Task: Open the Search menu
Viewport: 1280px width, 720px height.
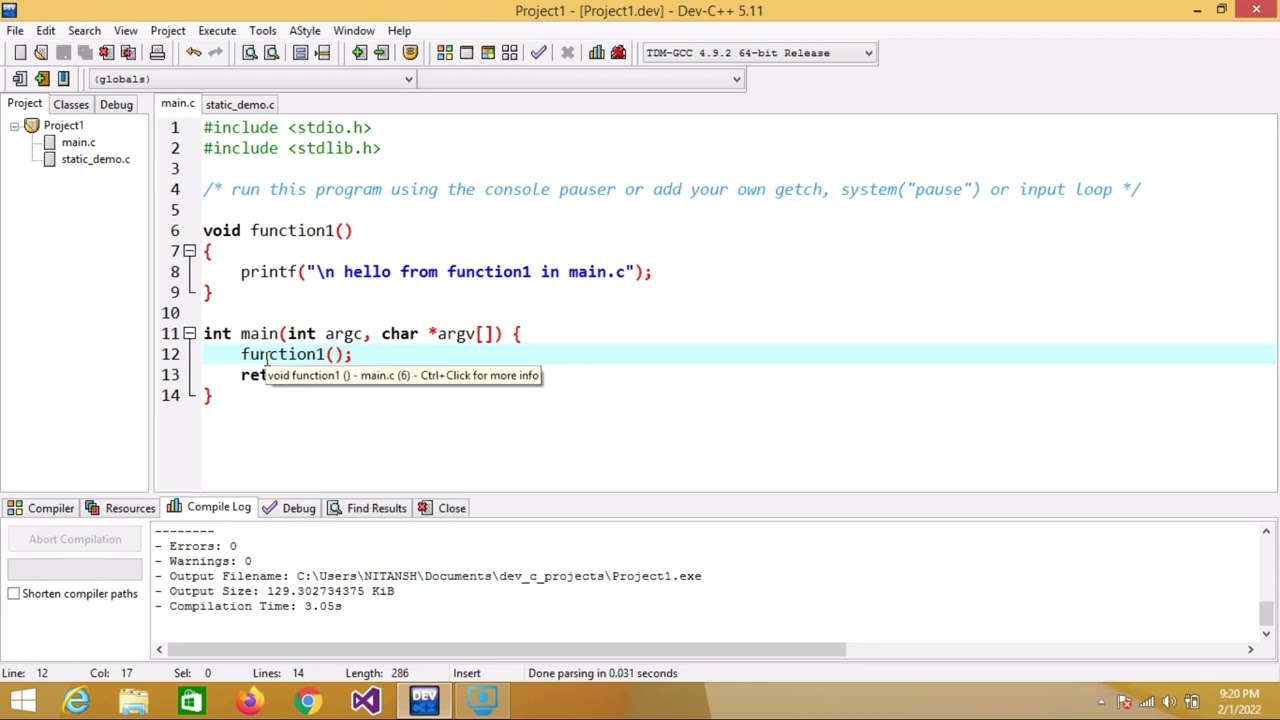Action: [84, 31]
